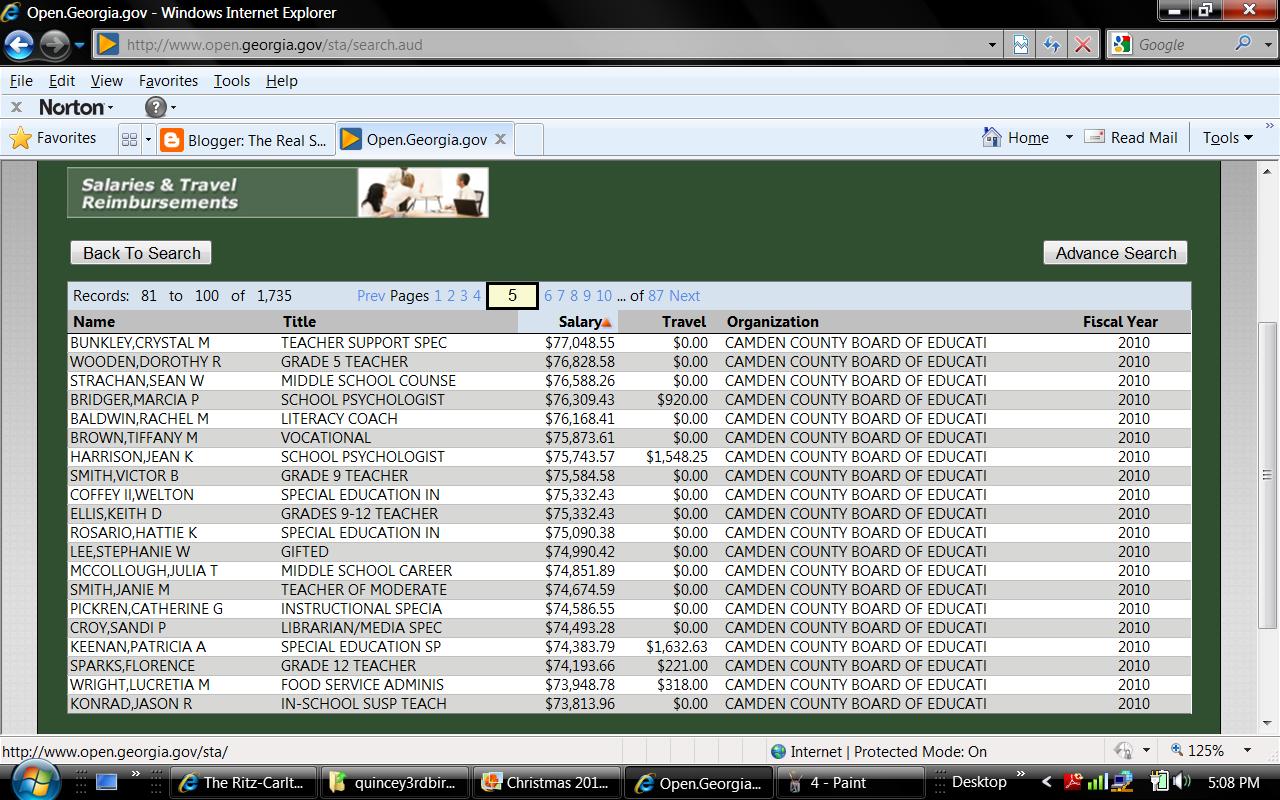Click the Windows Start orb
This screenshot has width=1280, height=800.
coord(36,782)
